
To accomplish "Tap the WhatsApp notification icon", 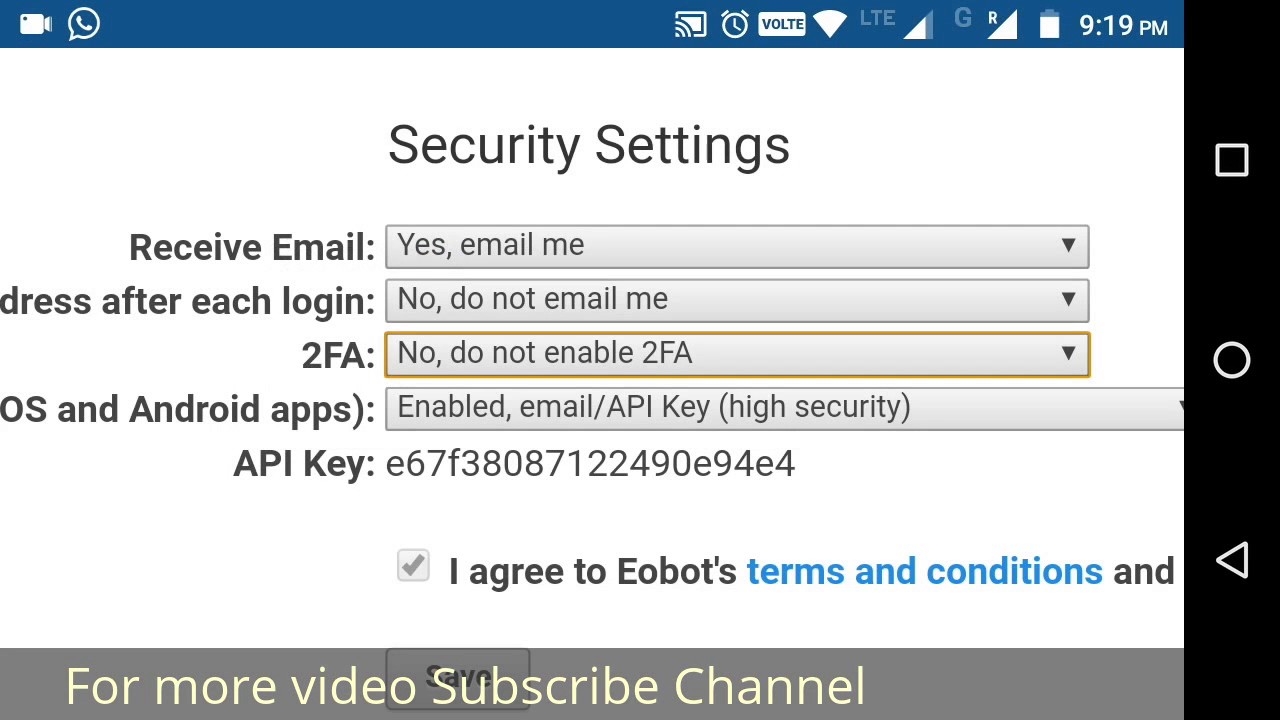I will (x=84, y=24).
